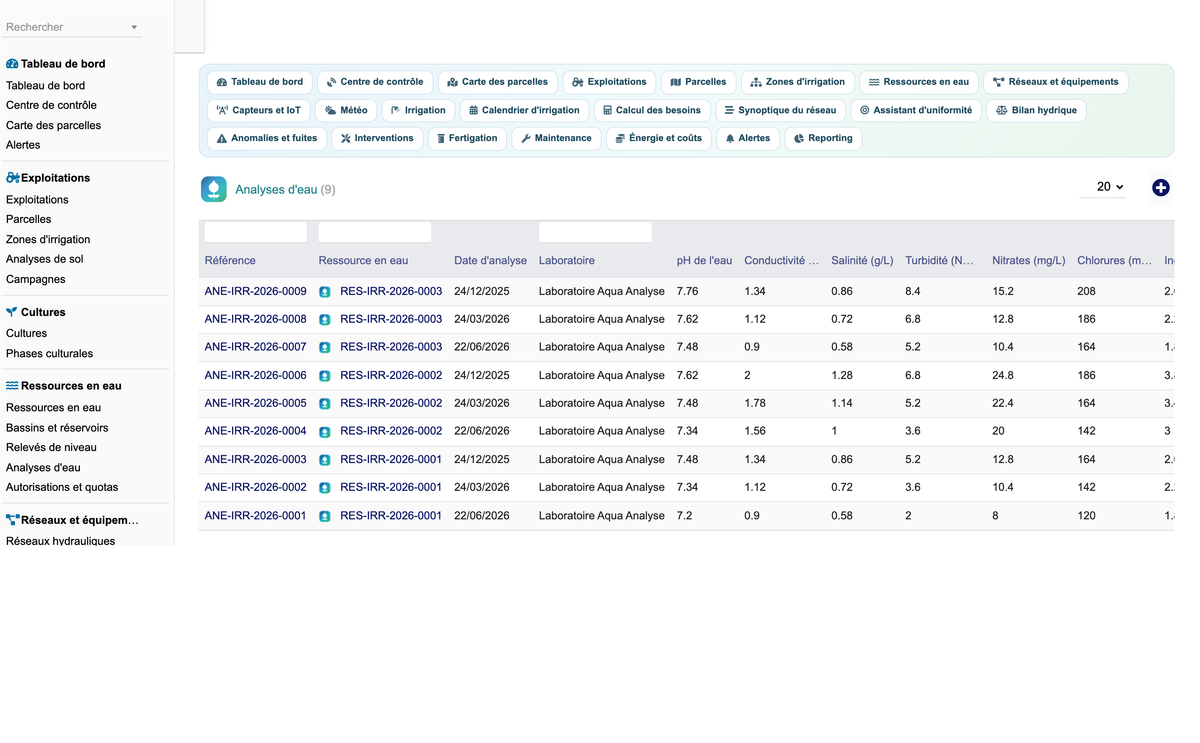This screenshot has width=1200, height=743.
Task: Open Alertes toolbar button
Action: pos(747,138)
